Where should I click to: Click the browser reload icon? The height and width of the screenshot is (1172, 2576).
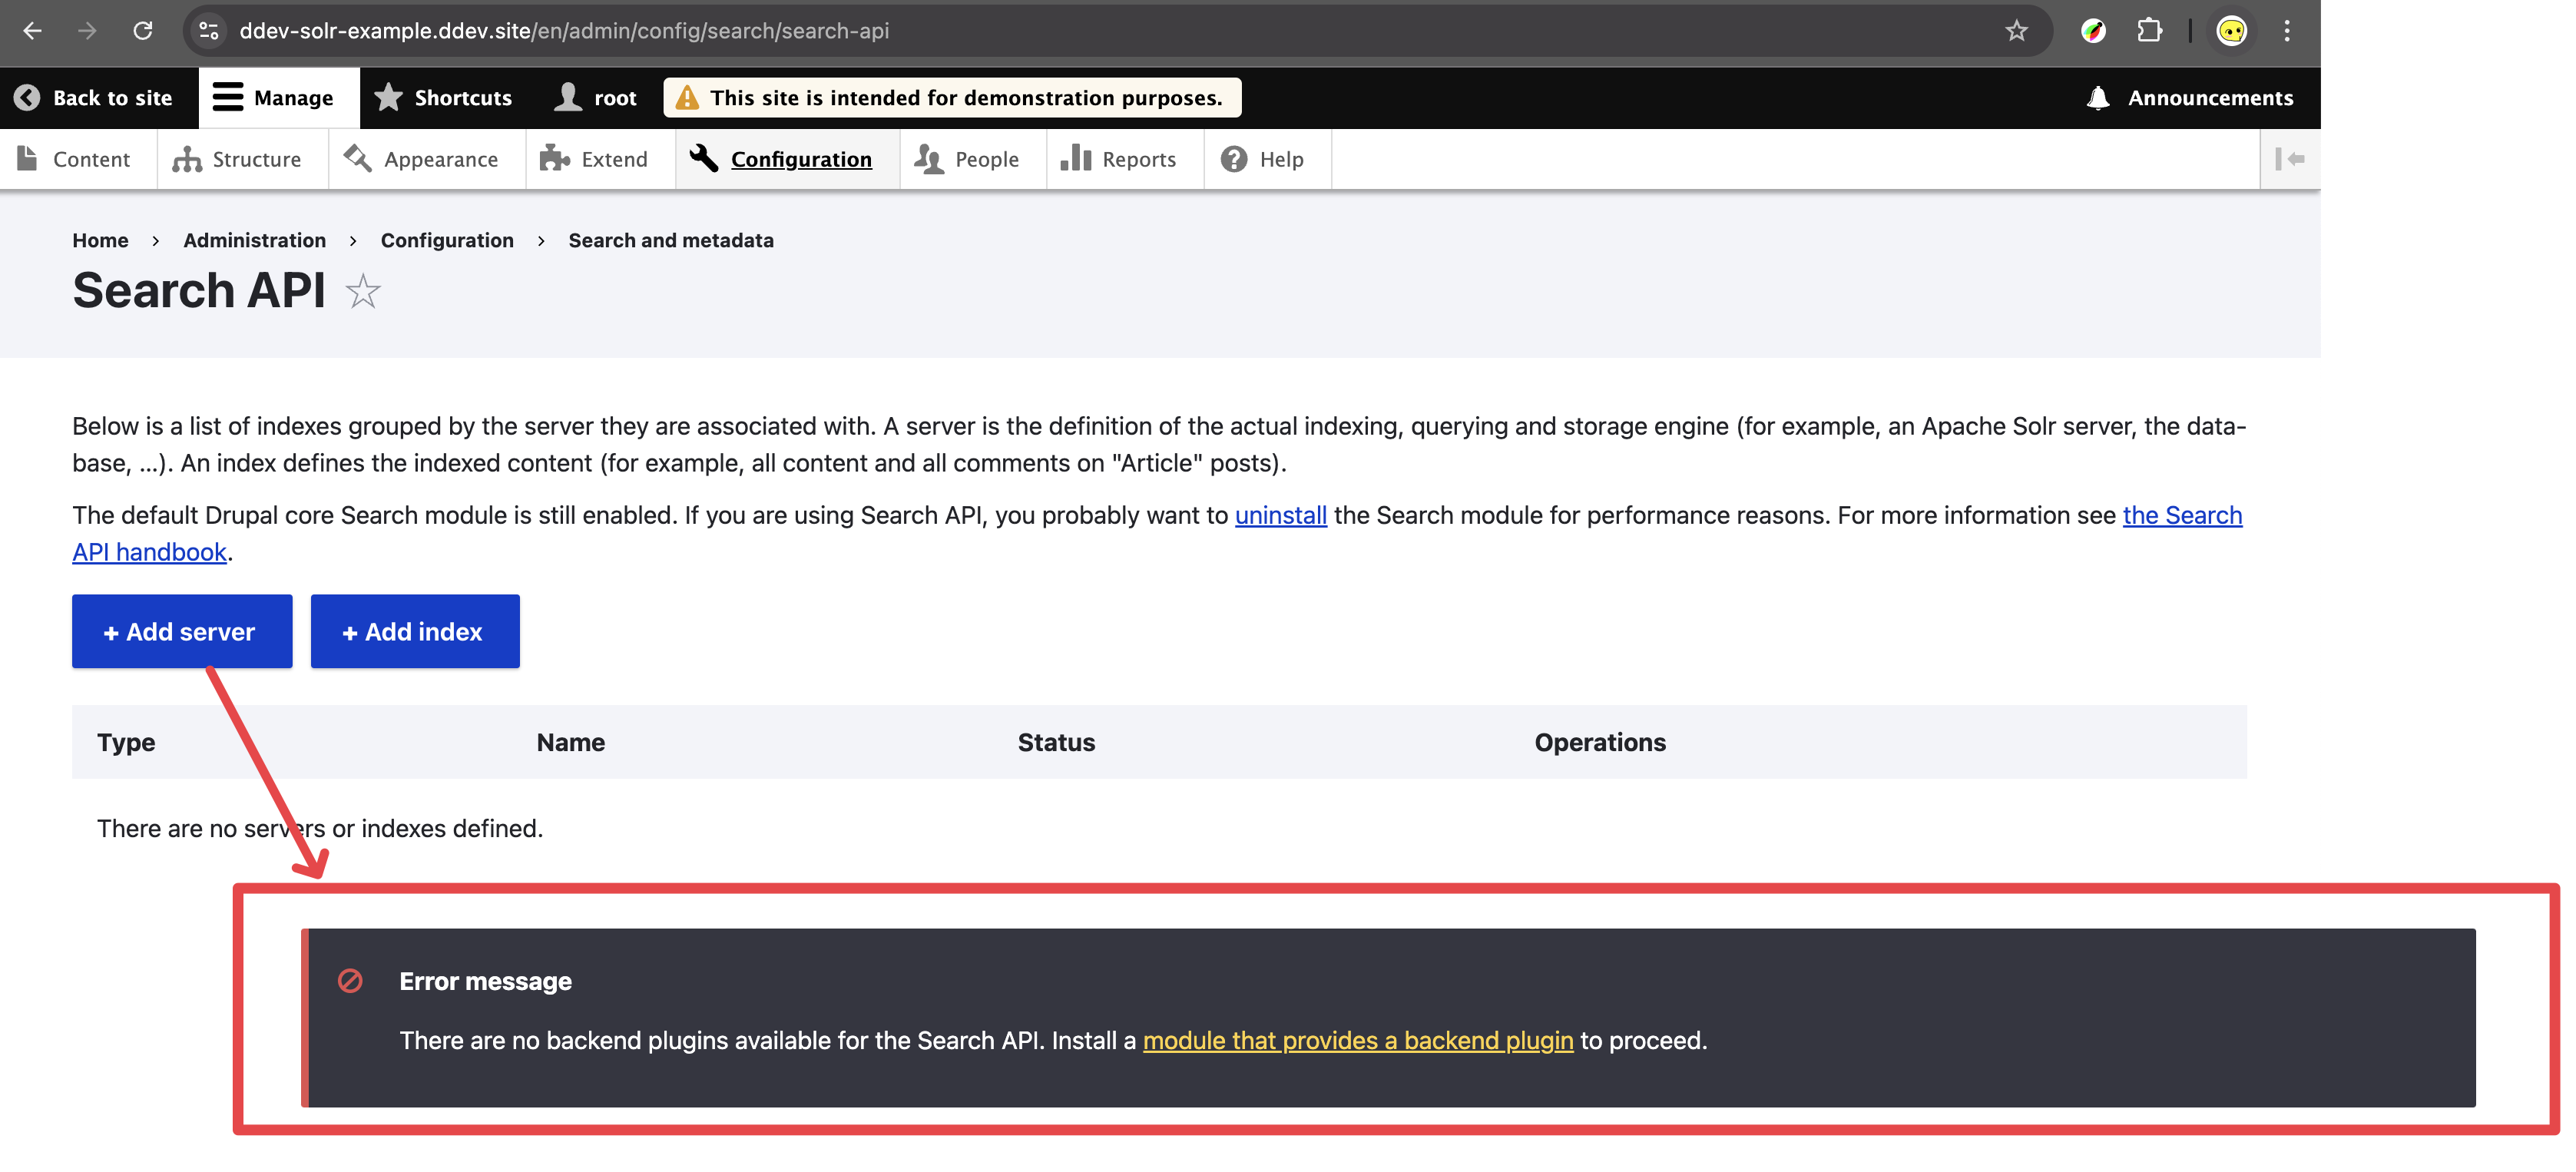click(143, 31)
